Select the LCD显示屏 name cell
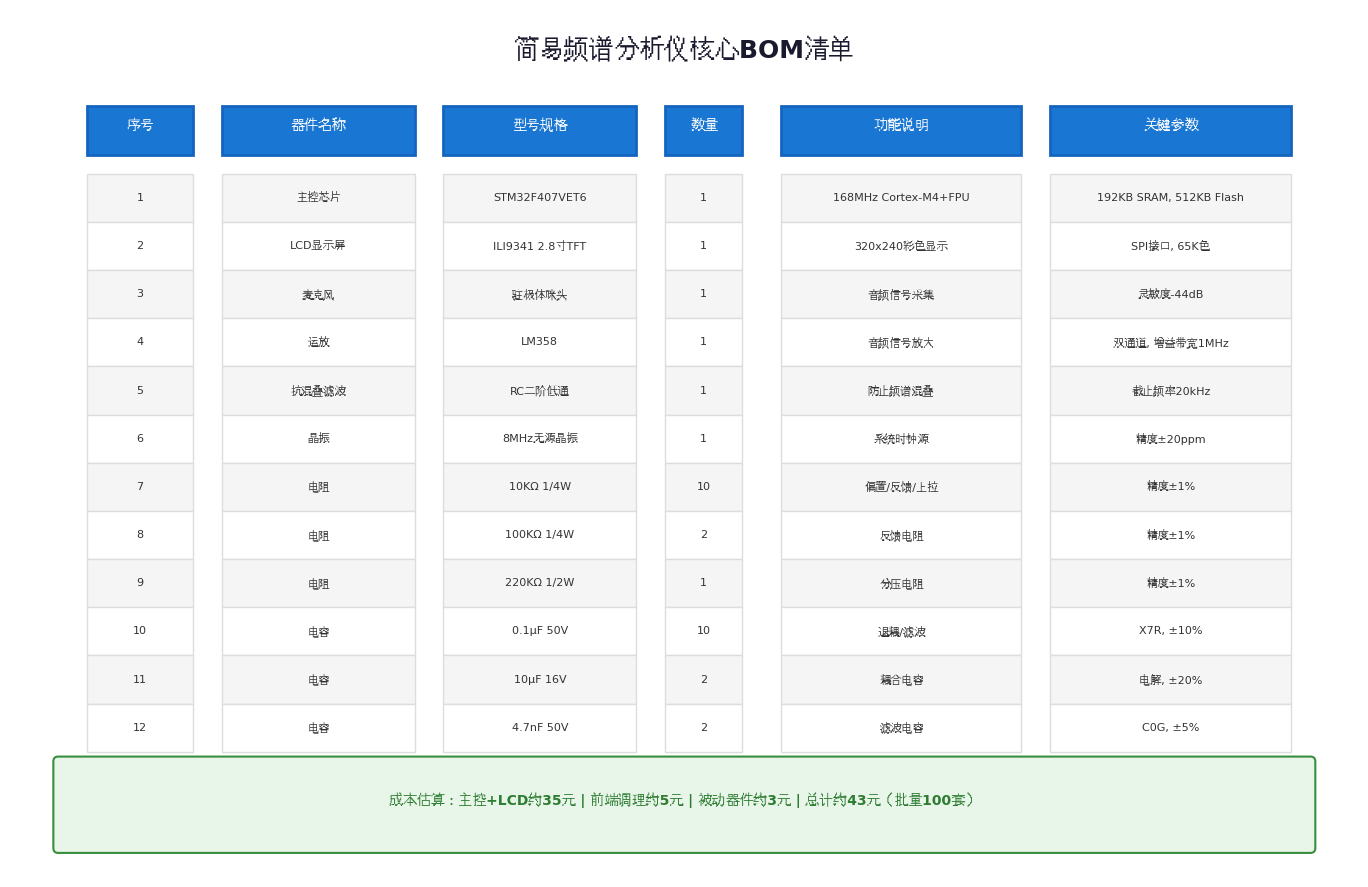 [319, 246]
